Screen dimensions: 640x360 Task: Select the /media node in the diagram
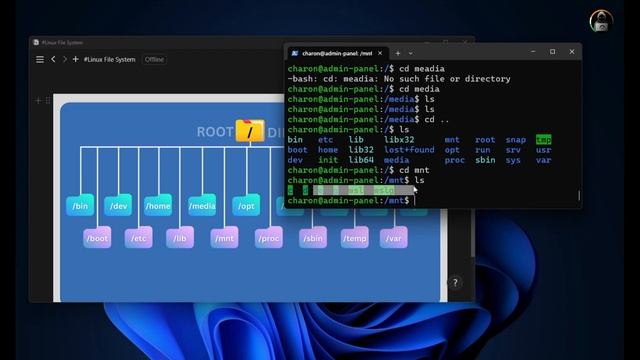202,206
